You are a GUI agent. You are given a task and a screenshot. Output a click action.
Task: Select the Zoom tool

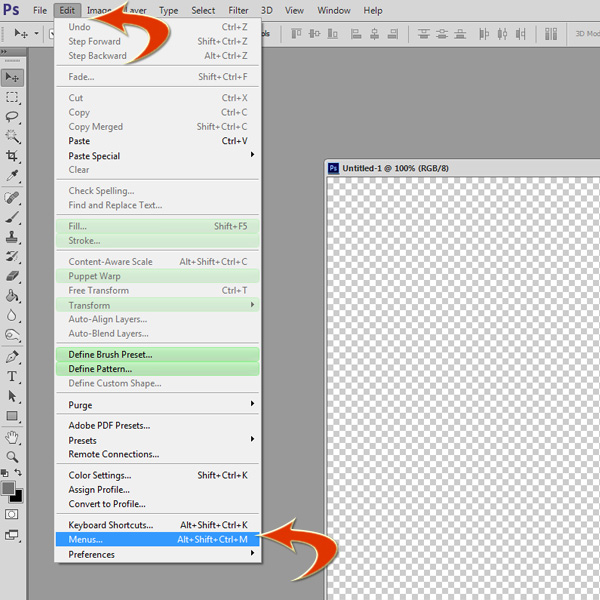click(x=12, y=457)
